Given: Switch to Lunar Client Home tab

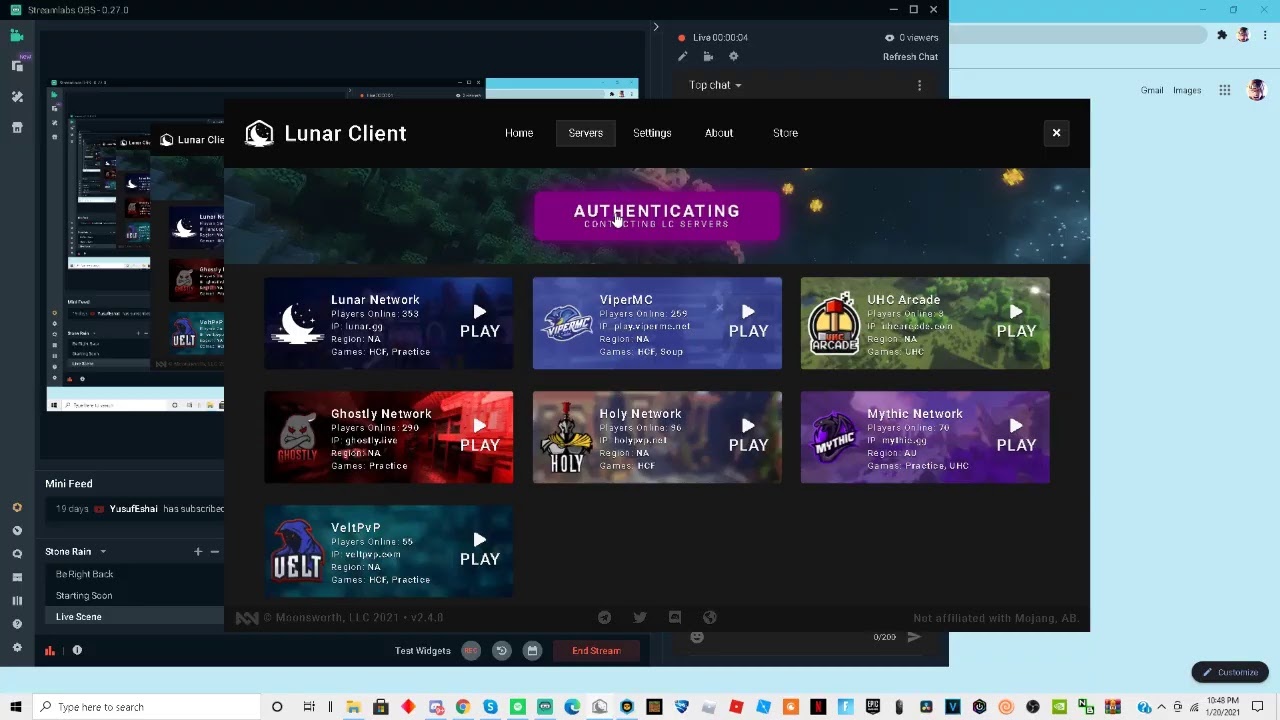Looking at the screenshot, I should click(x=519, y=133).
